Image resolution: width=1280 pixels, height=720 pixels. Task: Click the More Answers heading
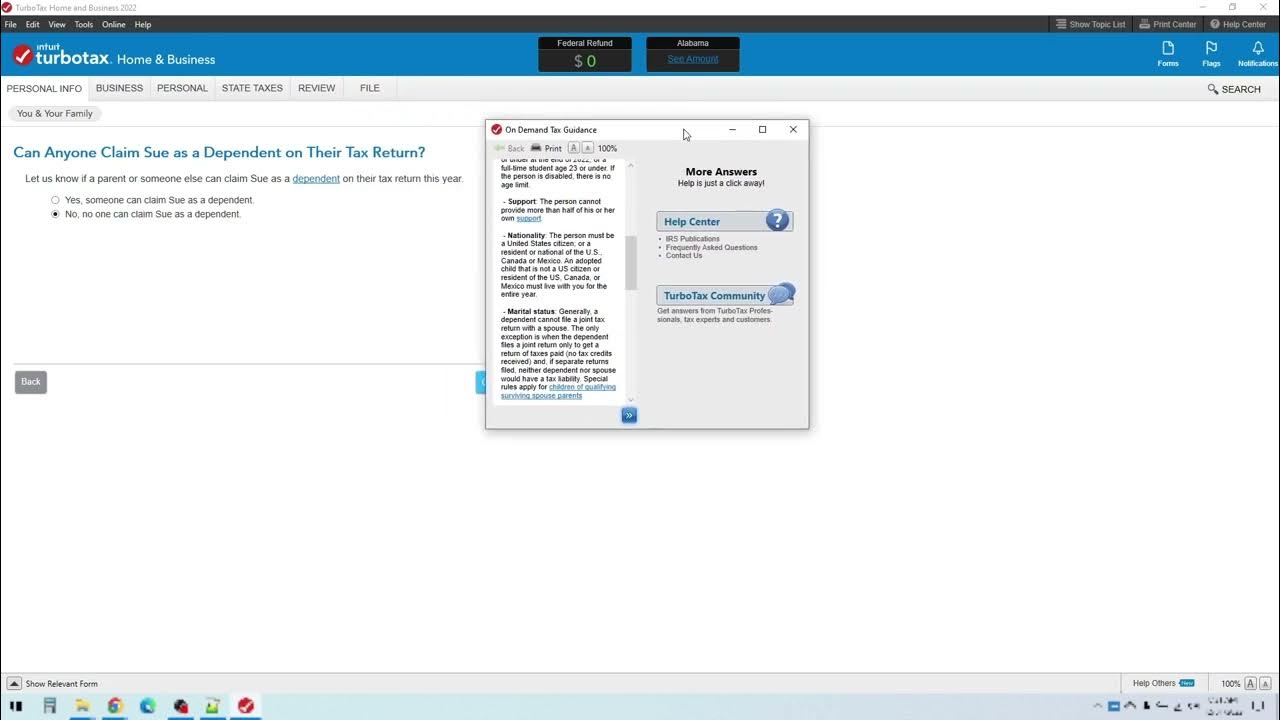[721, 172]
